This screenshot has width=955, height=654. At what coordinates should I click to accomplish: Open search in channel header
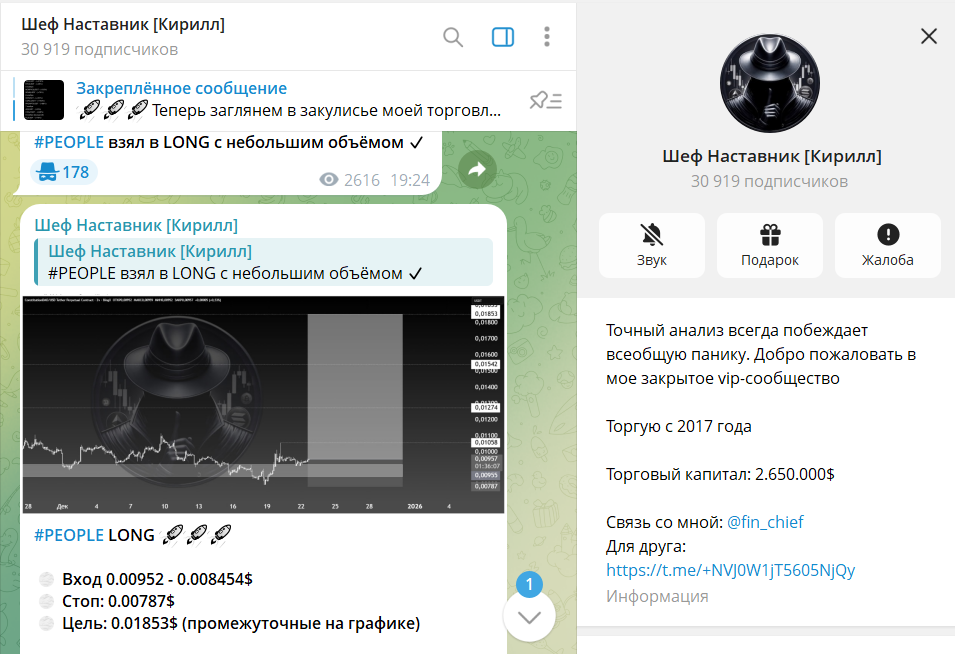(x=453, y=37)
